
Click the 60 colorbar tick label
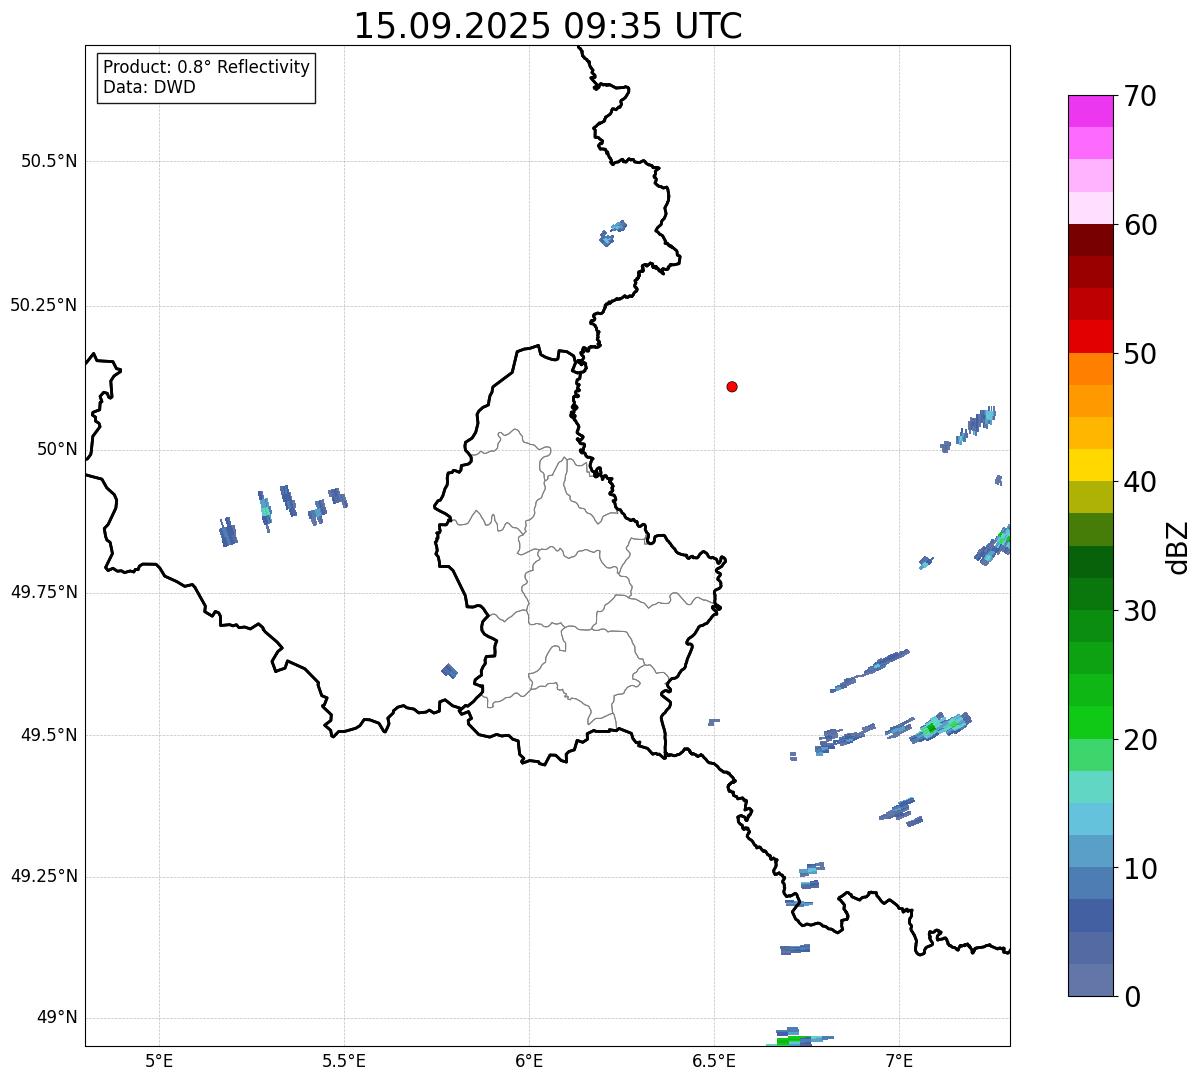point(1140,225)
